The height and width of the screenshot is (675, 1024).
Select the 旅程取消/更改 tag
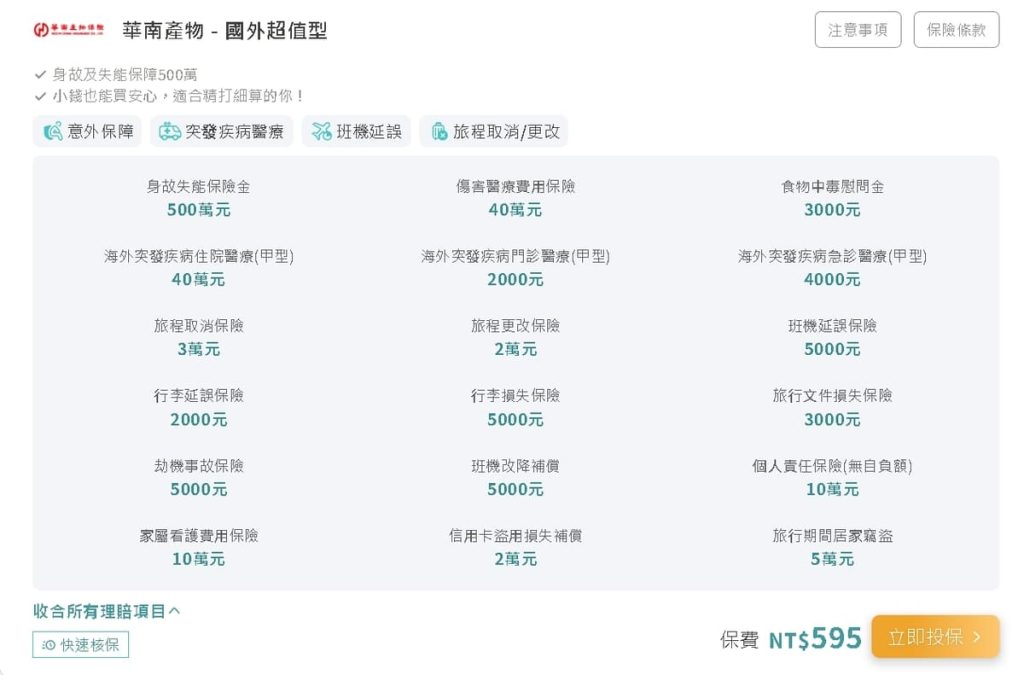494,131
